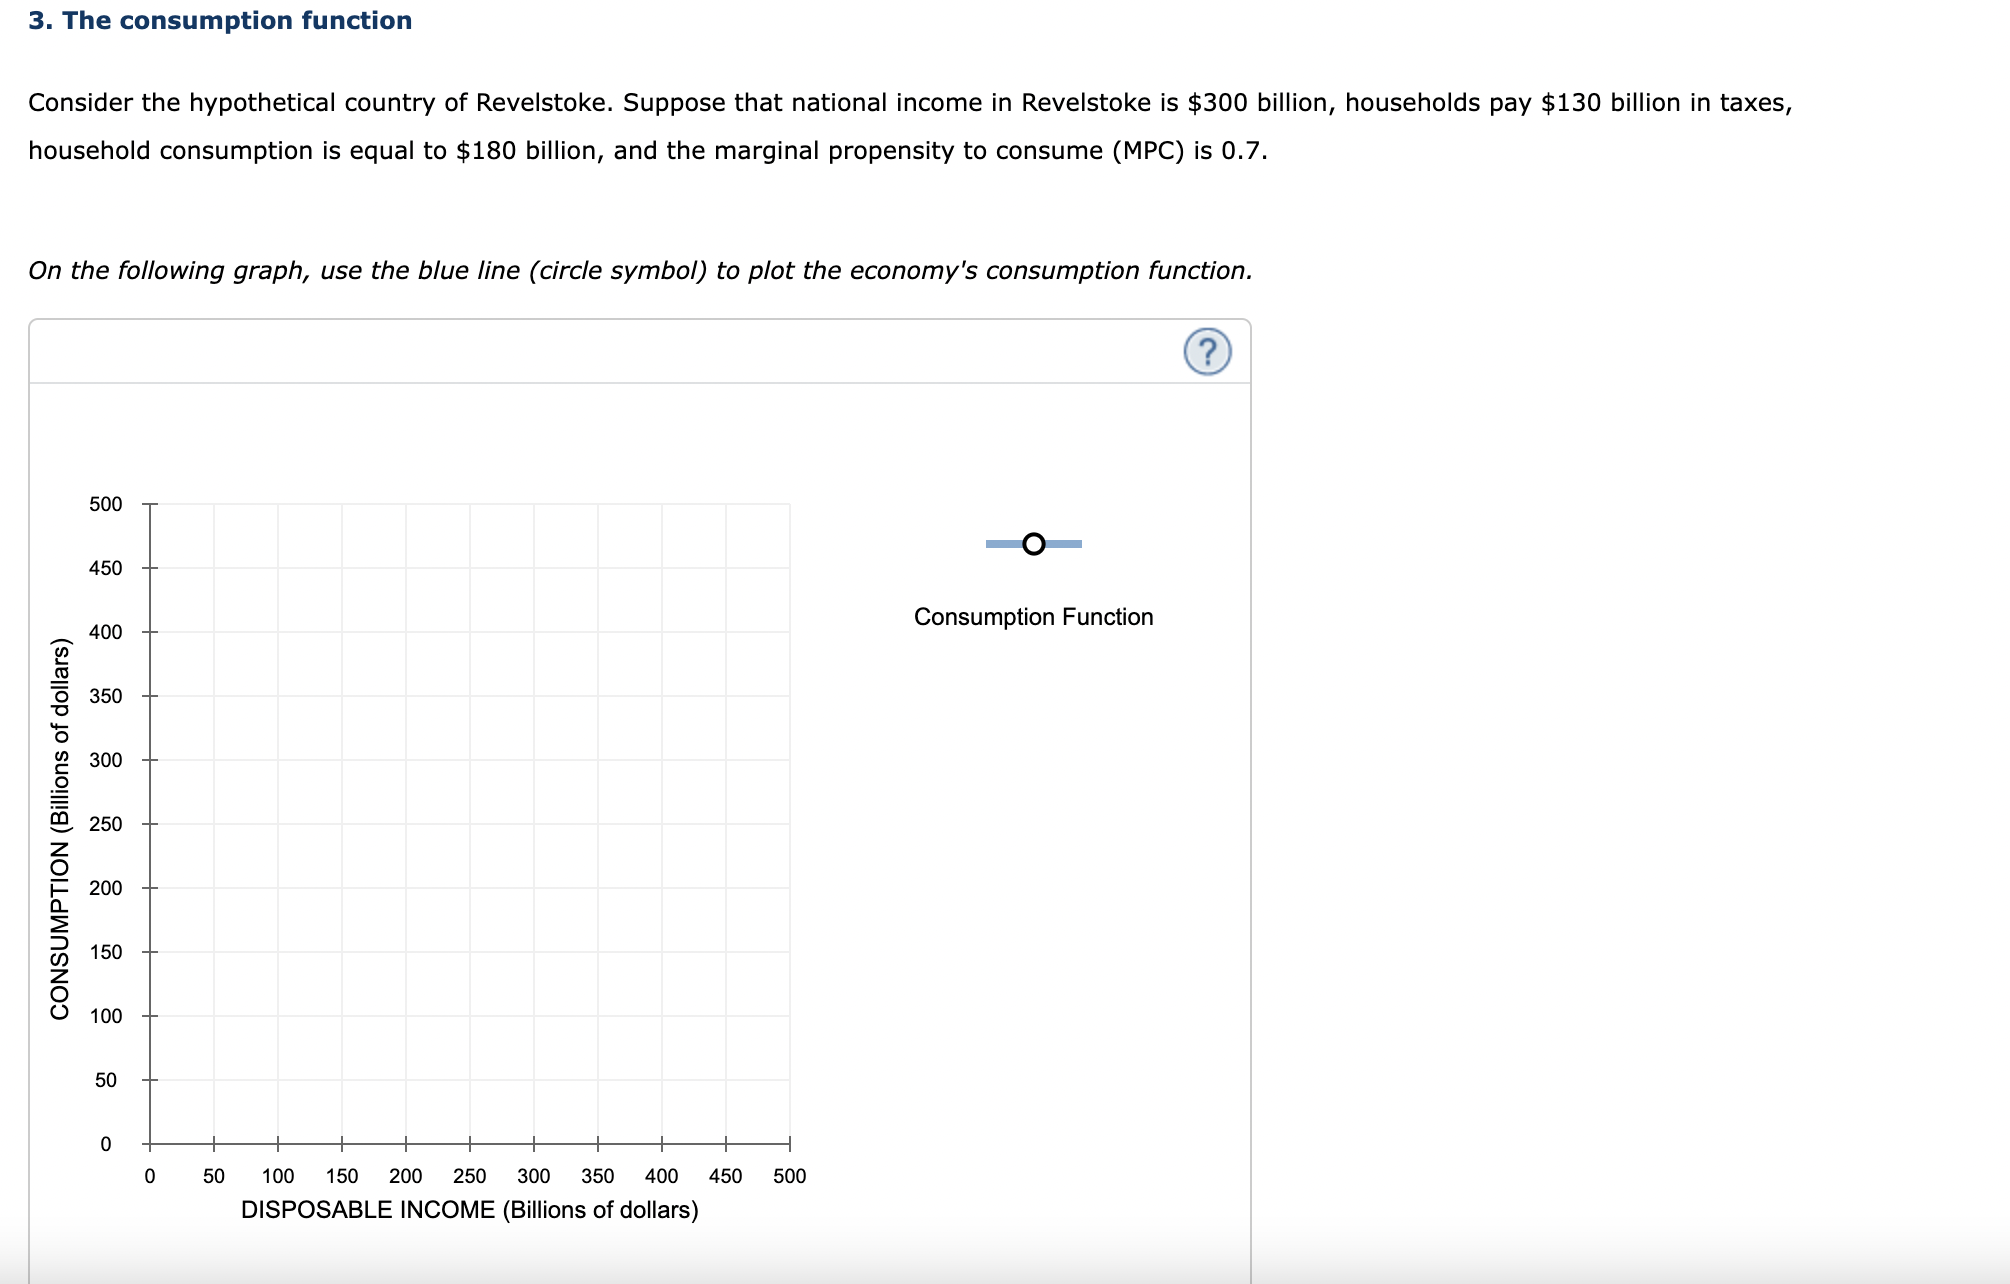Click the 50 tick label on horizontal axis
Screen dimensions: 2010x1284
(213, 1176)
